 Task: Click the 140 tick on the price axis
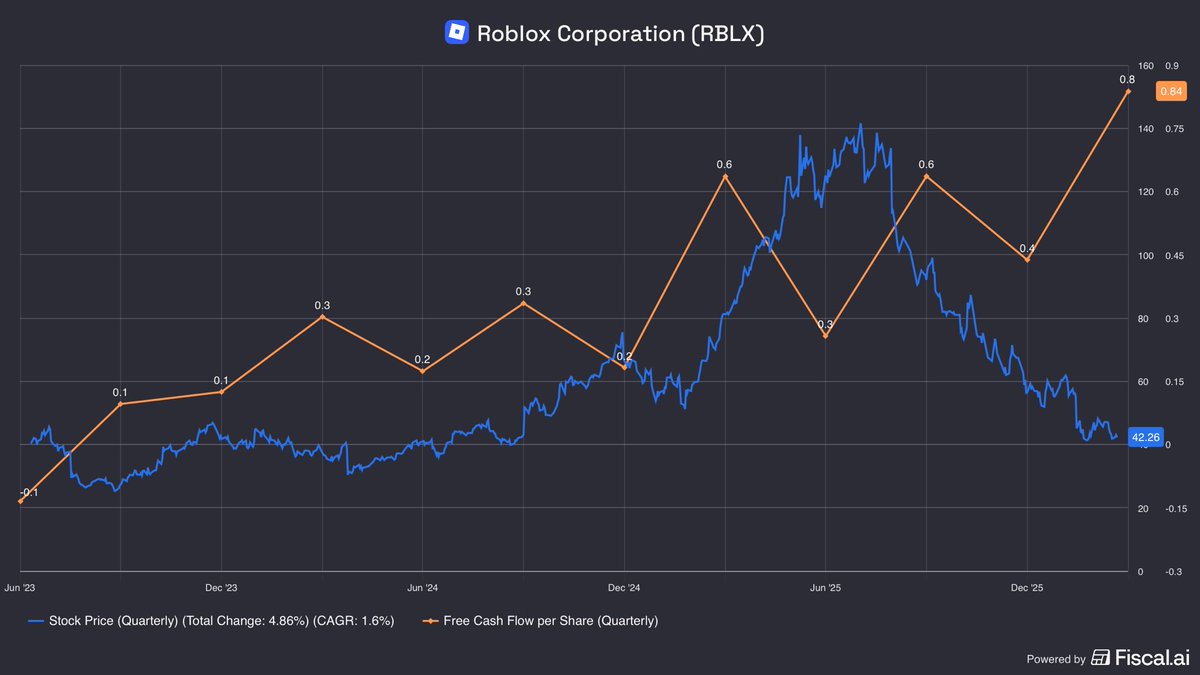point(1145,129)
